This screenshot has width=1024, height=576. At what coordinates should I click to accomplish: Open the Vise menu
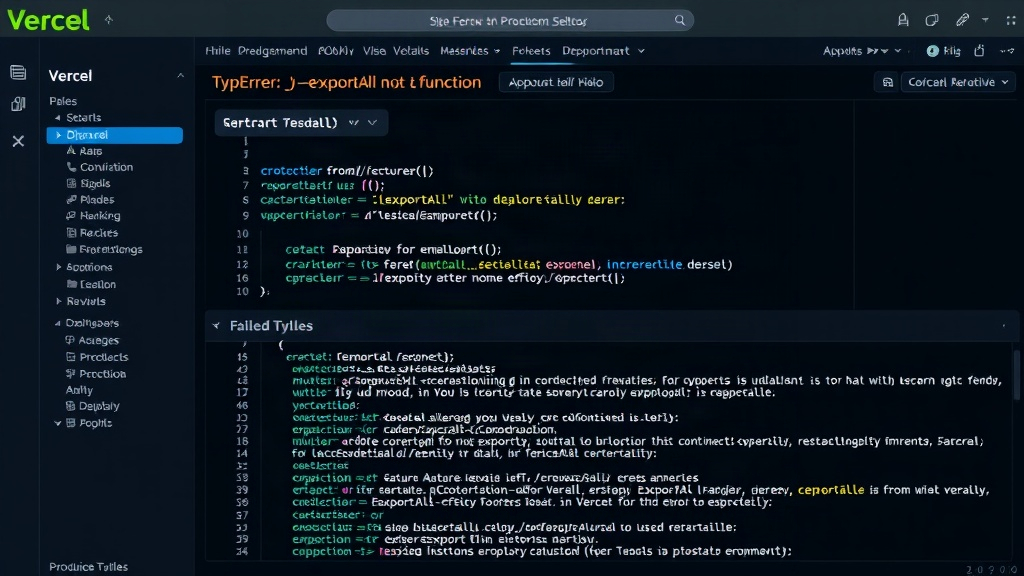(374, 51)
